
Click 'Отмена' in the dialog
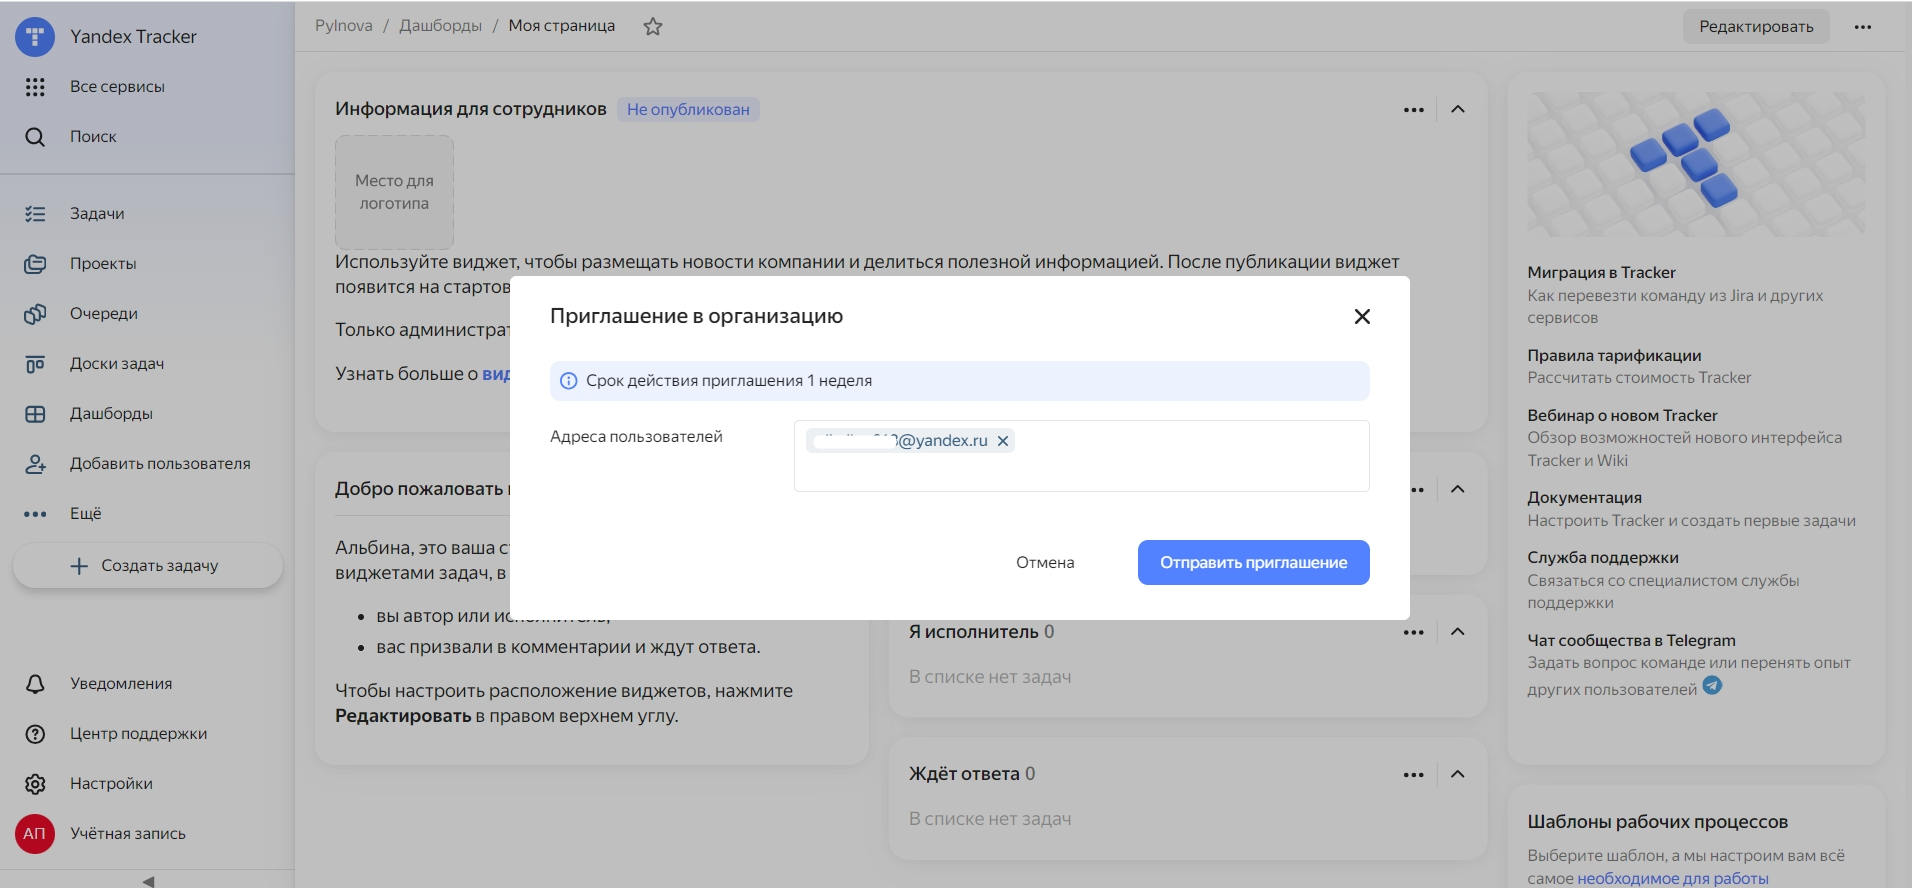point(1045,563)
